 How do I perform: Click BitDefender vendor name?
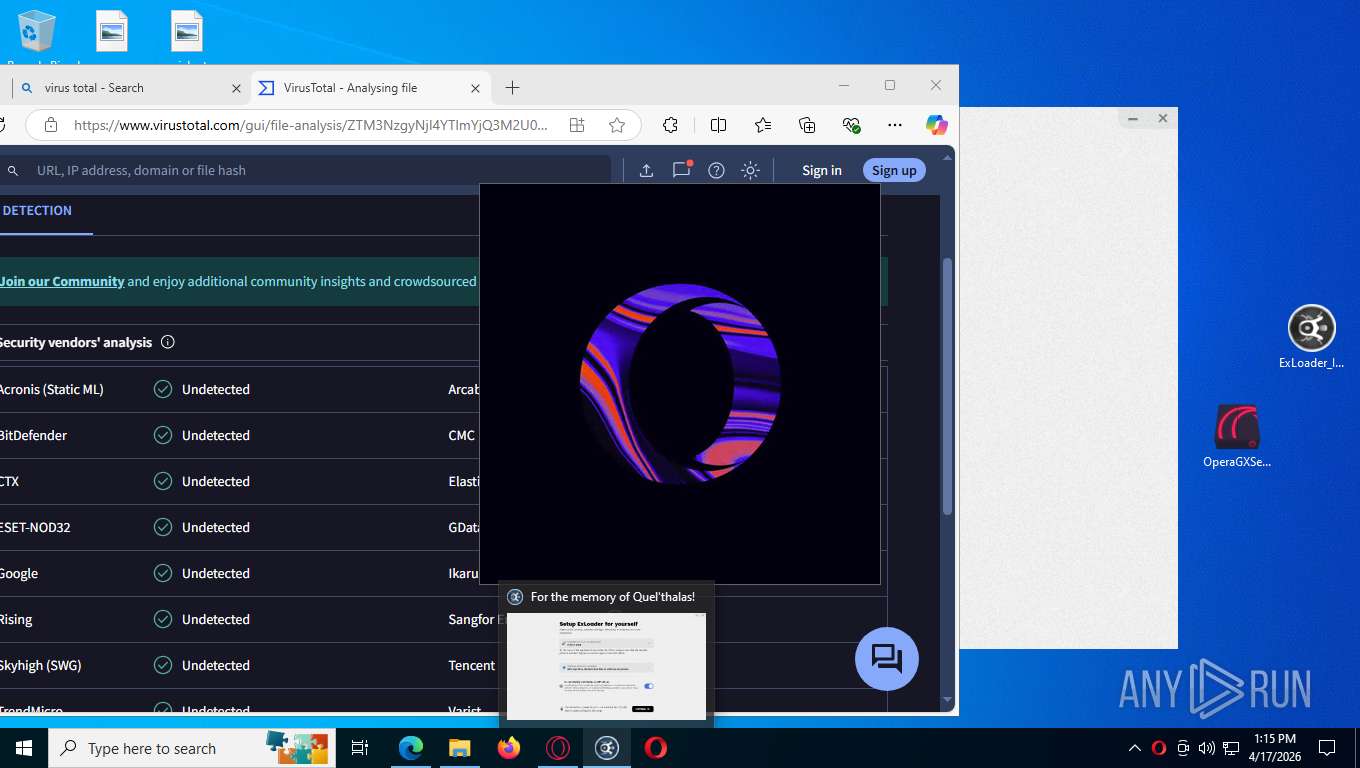33,435
